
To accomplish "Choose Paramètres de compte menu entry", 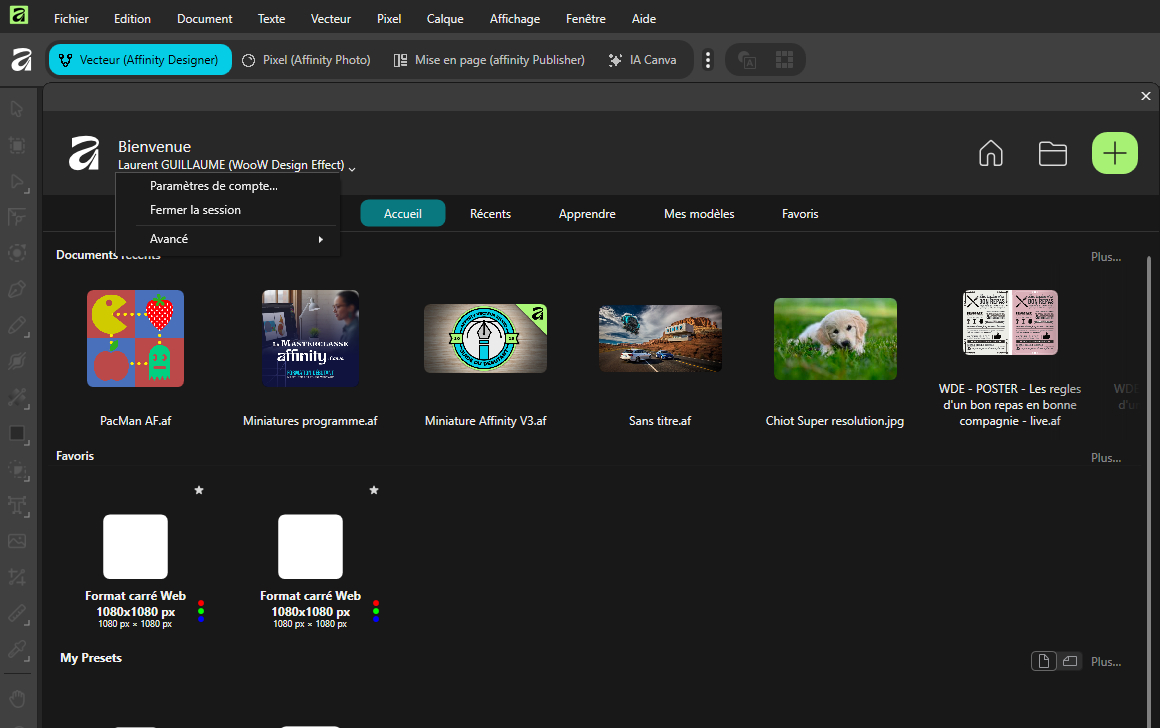I will [214, 185].
